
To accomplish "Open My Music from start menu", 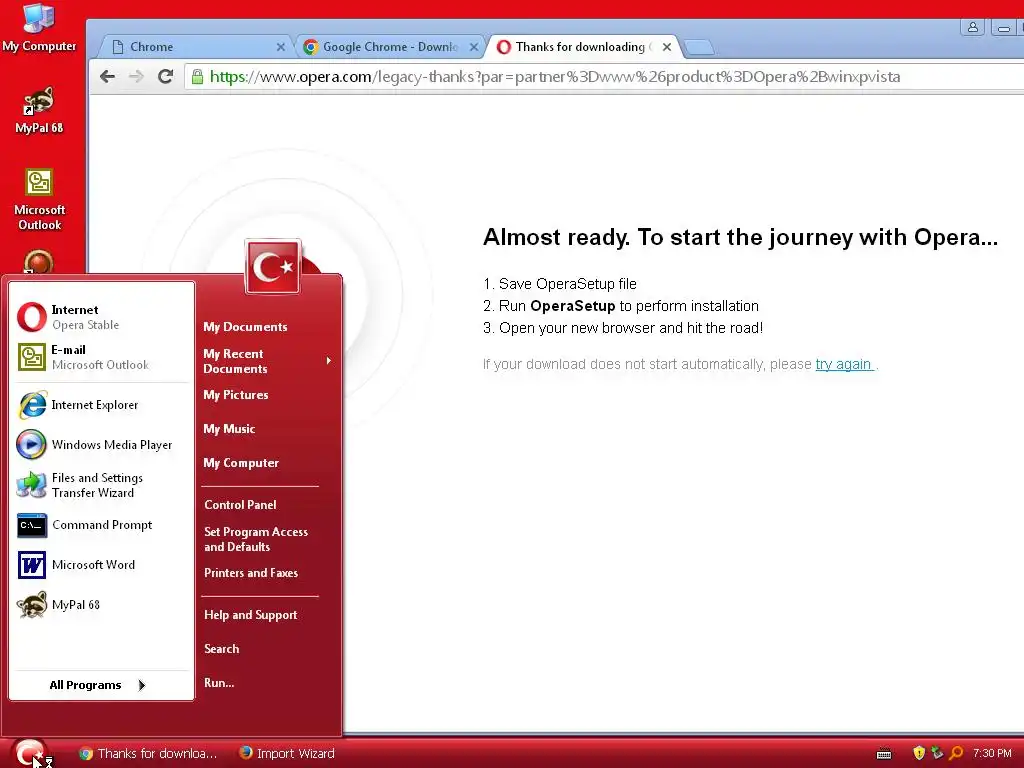I will point(229,429).
